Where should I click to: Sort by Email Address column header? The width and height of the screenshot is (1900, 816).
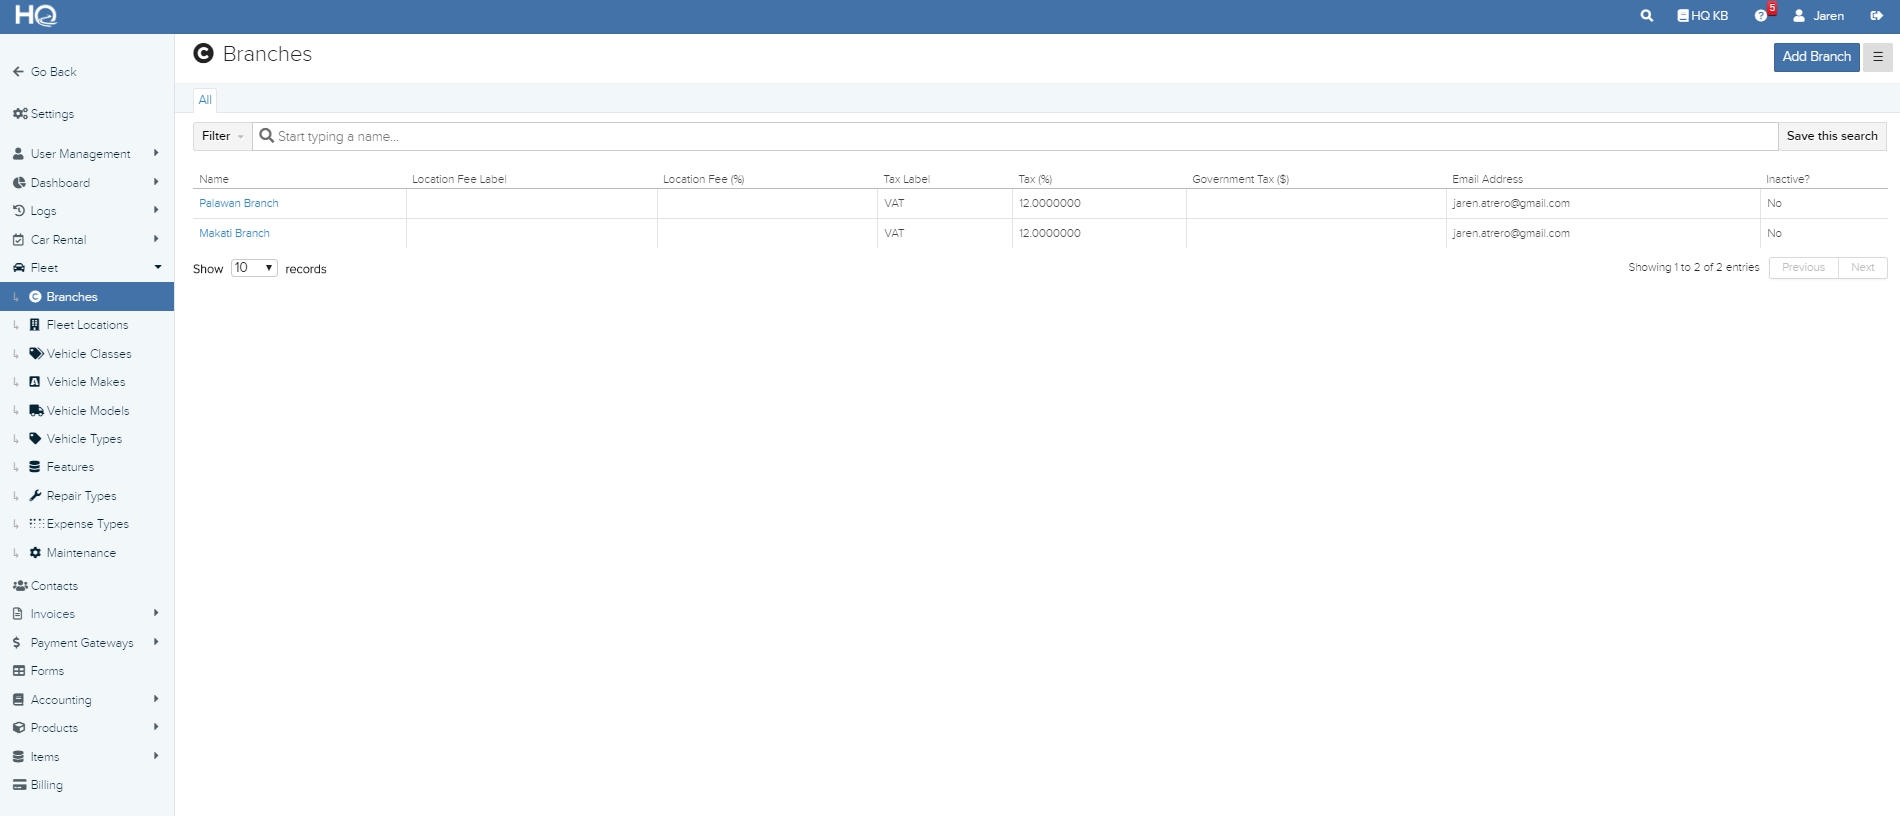(1487, 179)
